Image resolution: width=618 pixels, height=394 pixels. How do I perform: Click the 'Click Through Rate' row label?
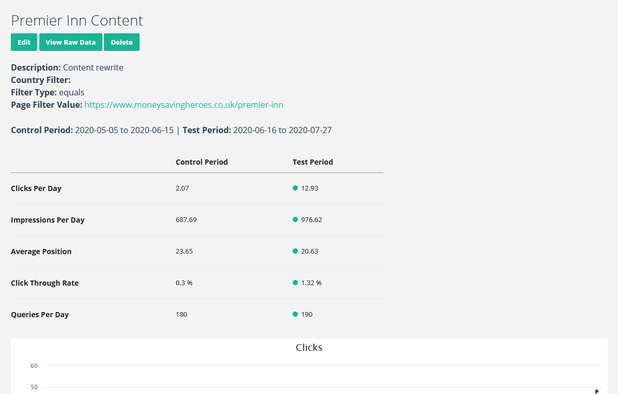point(45,283)
